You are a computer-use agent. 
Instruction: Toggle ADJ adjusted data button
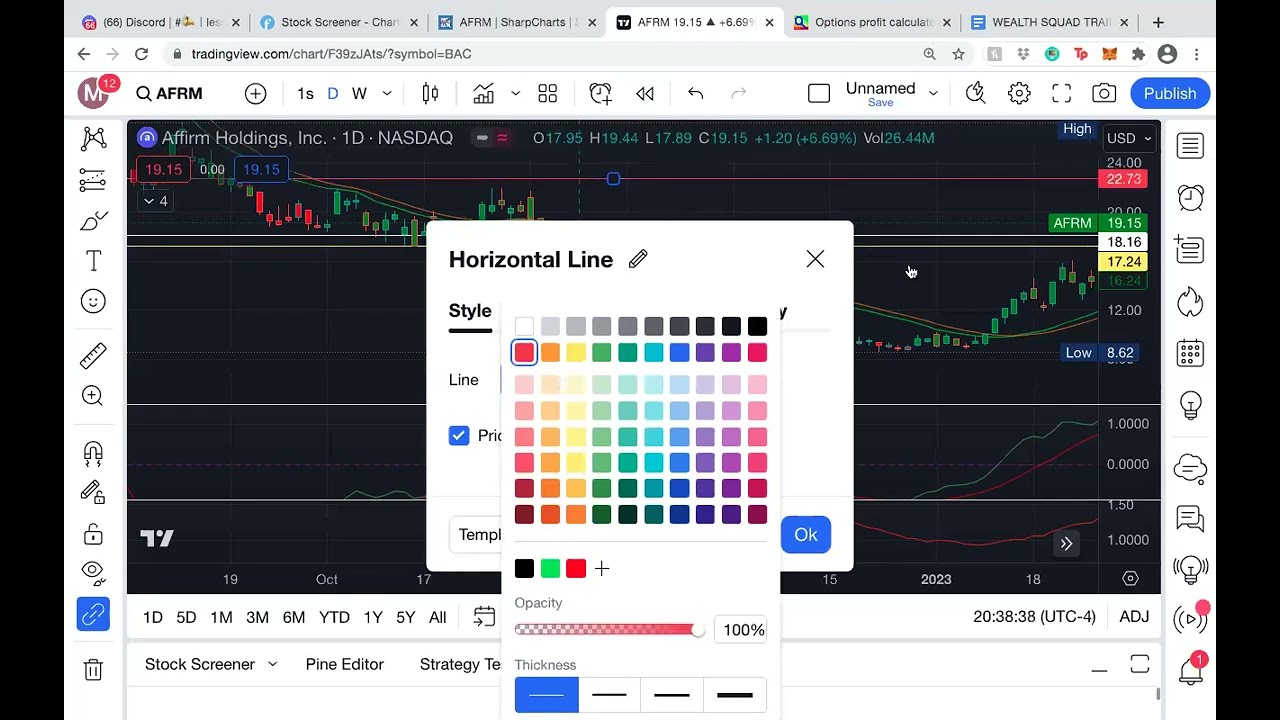tap(1134, 617)
